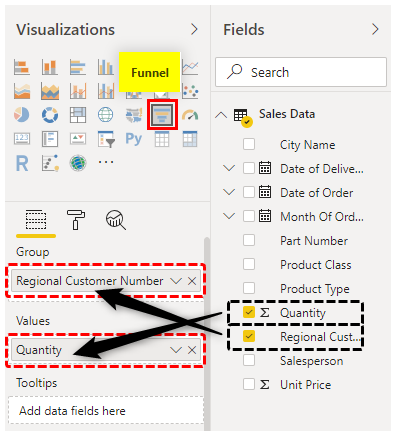This screenshot has height=436, width=396.
Task: Select the R script visual
Action: [x=22, y=163]
